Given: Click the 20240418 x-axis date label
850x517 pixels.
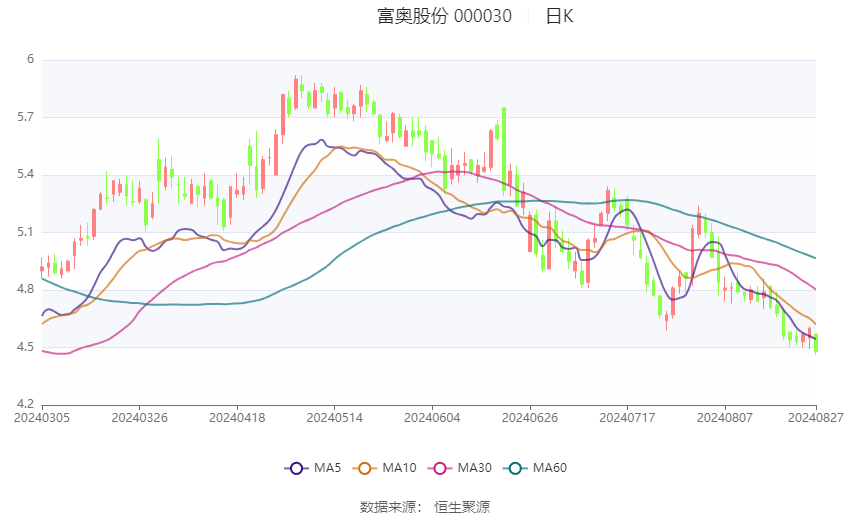Looking at the screenshot, I should pos(237,418).
